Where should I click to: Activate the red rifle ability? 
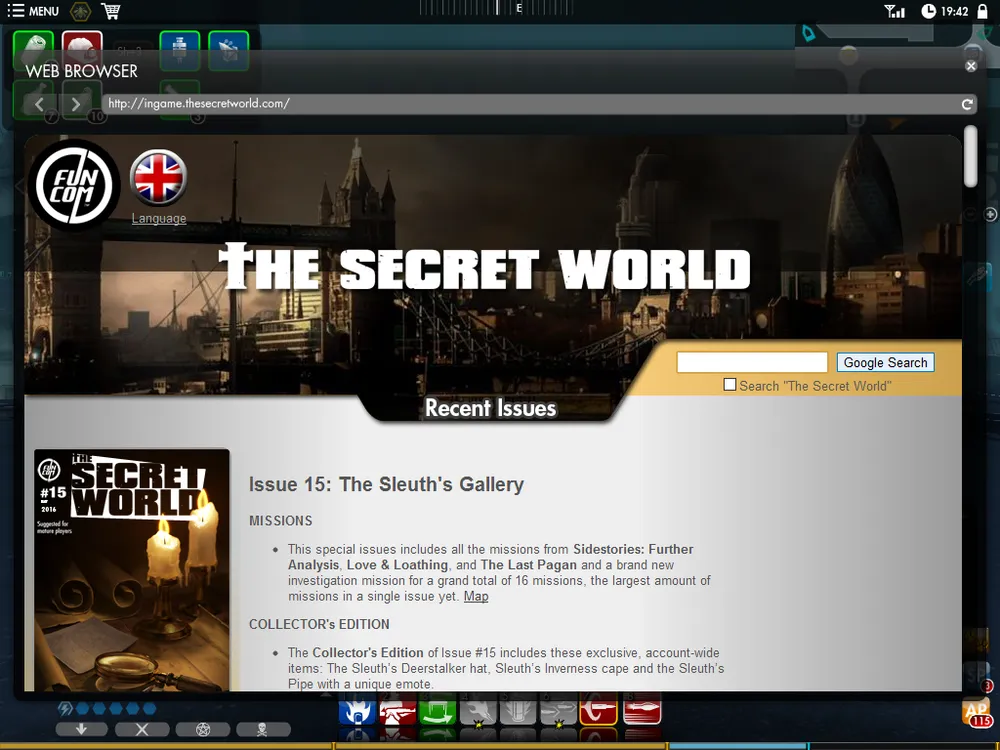tap(397, 710)
